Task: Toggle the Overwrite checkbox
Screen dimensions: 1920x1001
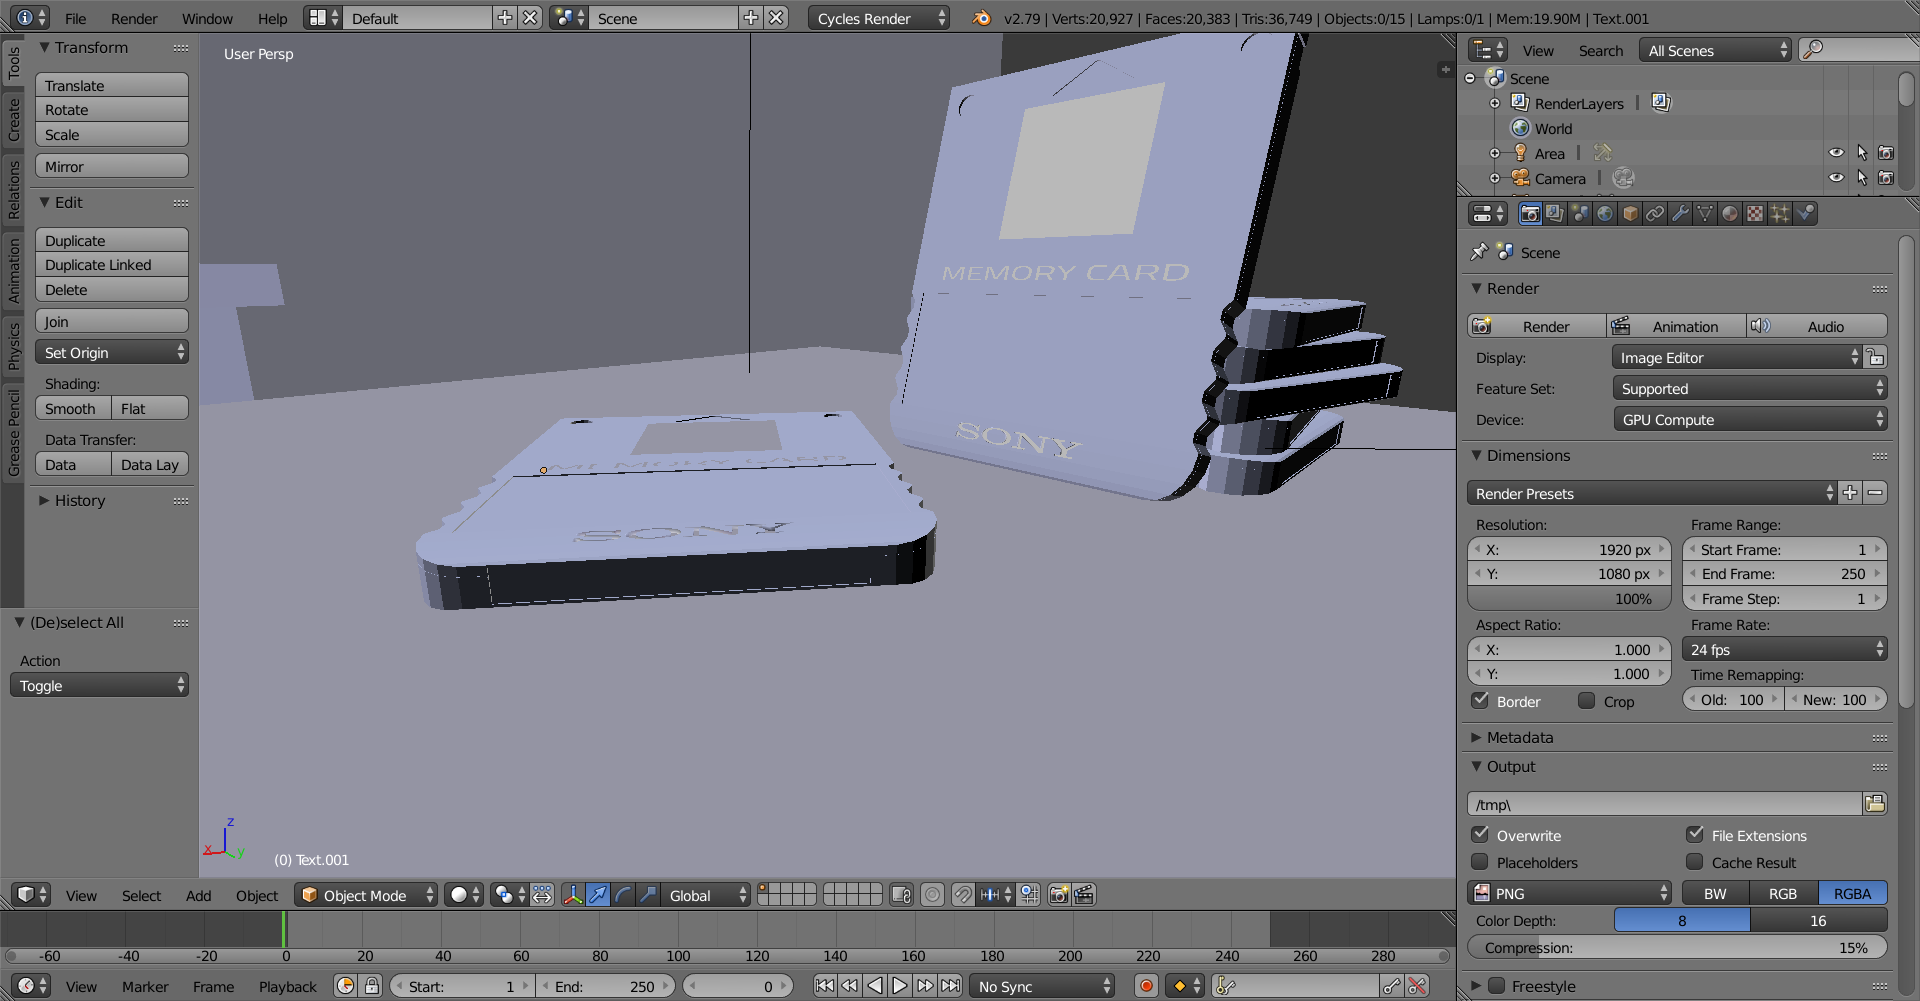Action: tap(1481, 834)
